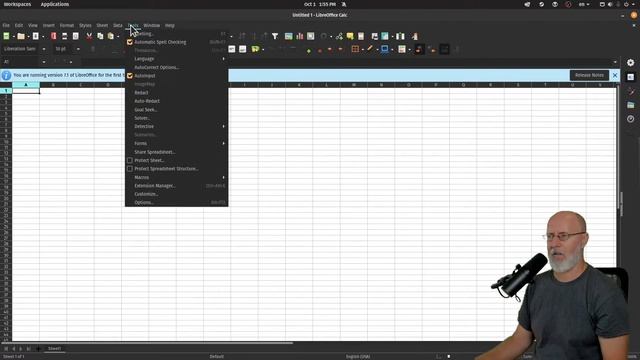640x360 pixels.
Task: Click the Pivot Table toolbar icon
Action: click(311, 36)
